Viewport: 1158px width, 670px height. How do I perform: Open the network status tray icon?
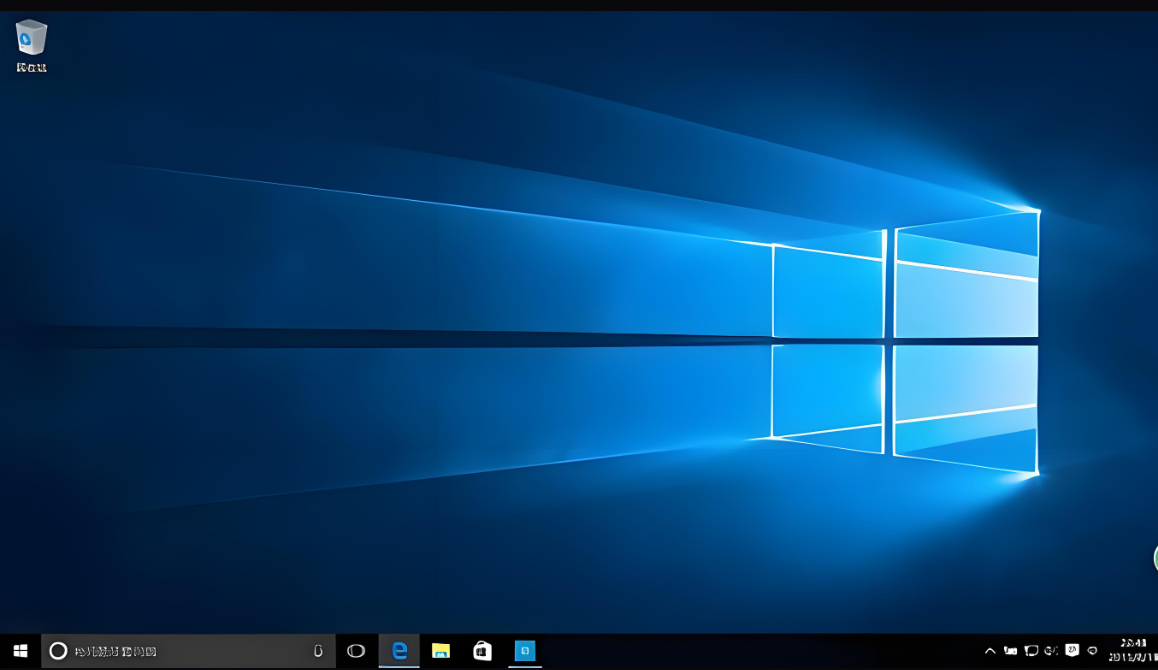[1031, 651]
